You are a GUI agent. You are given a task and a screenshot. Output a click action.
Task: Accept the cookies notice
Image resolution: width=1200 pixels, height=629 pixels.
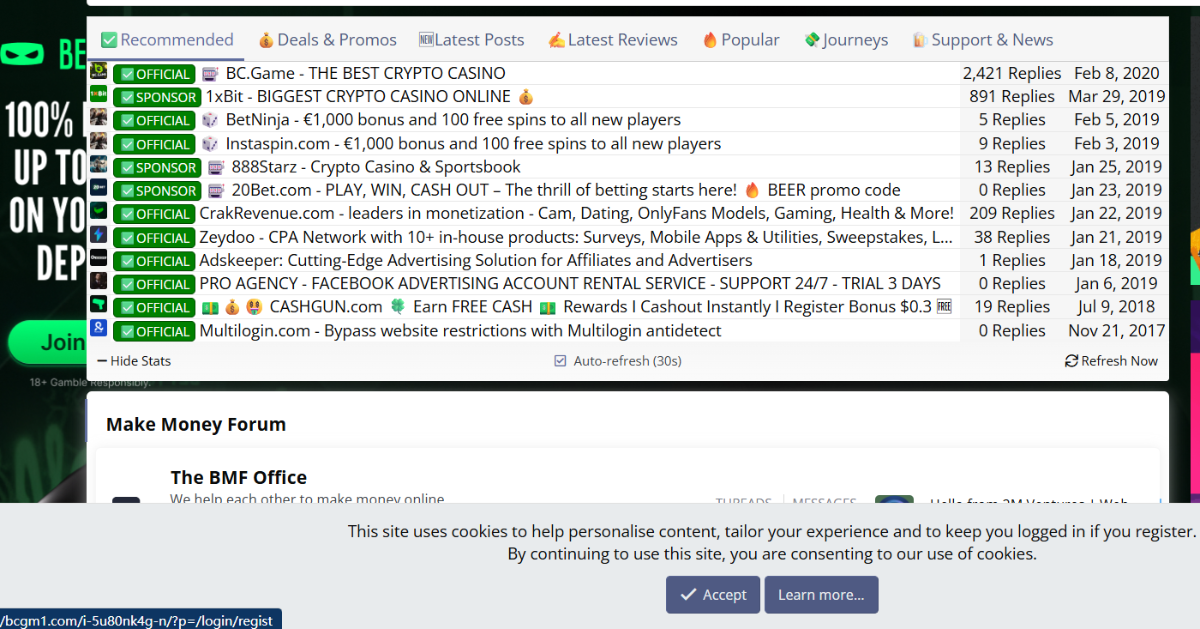click(713, 595)
